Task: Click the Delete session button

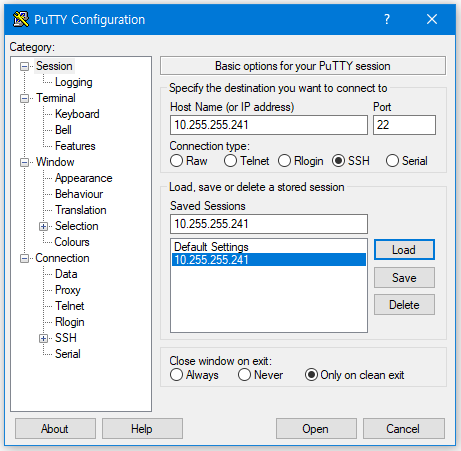Action: (x=404, y=305)
